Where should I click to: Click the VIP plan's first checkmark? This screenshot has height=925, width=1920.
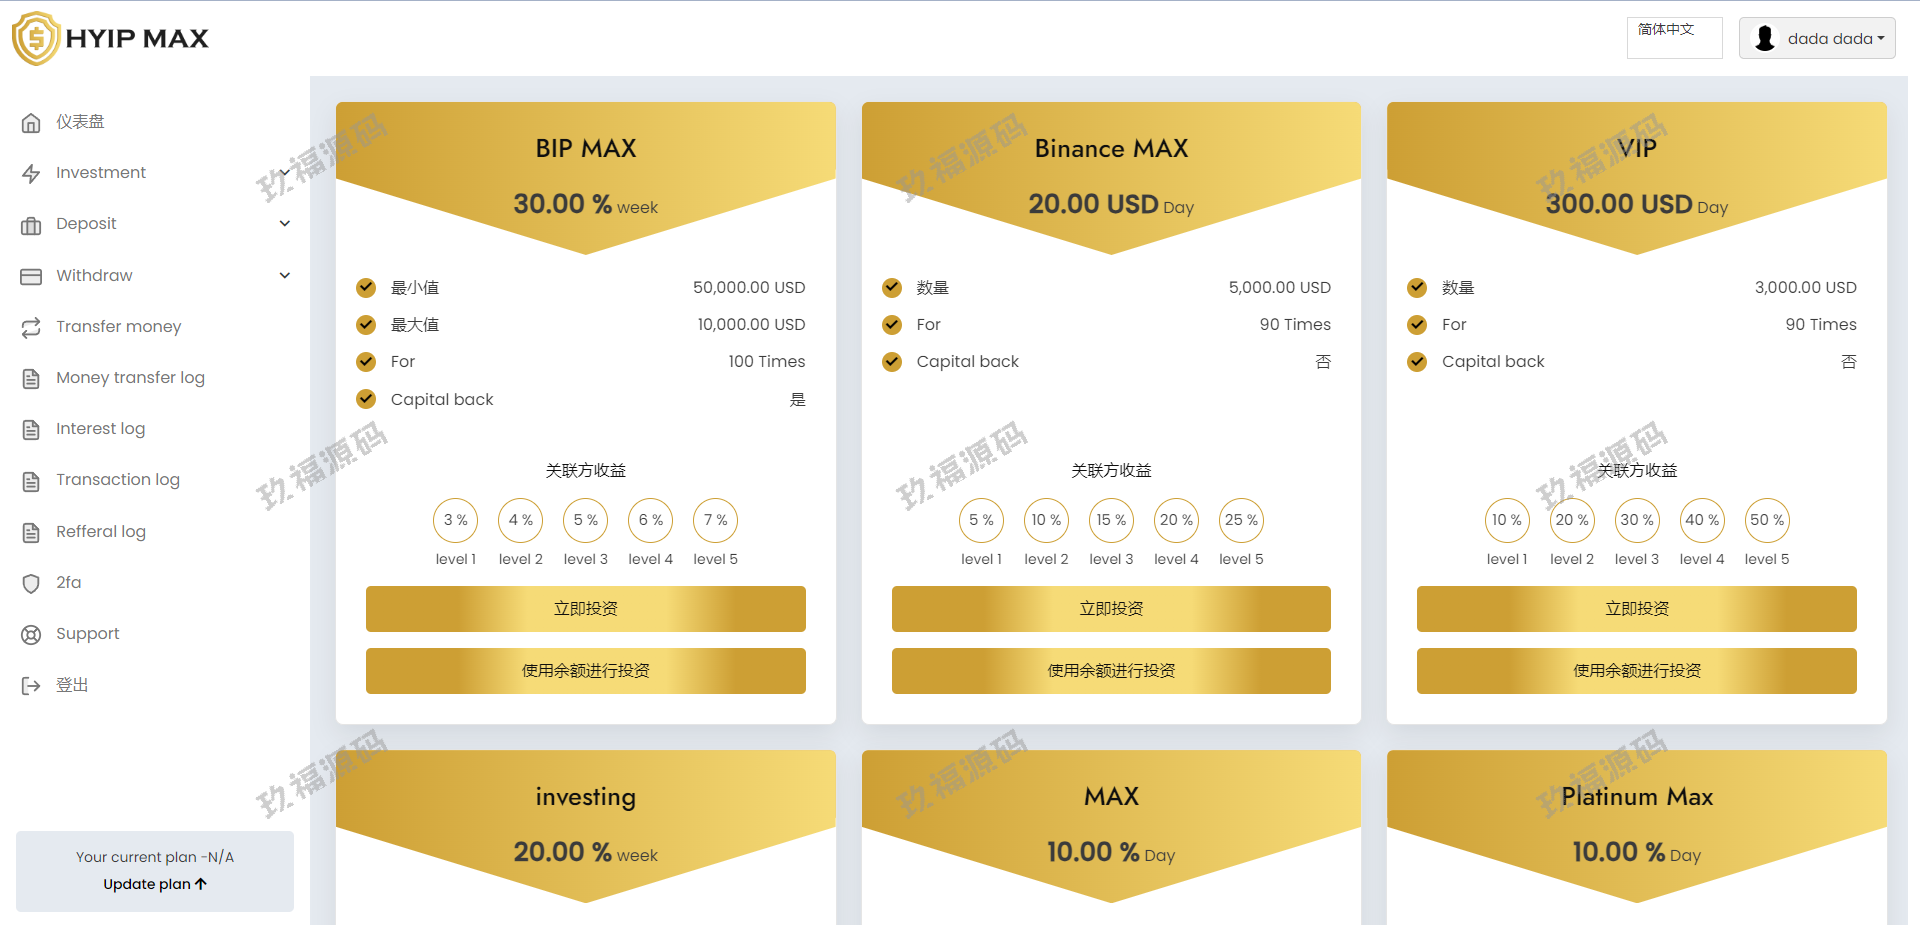pos(1417,287)
